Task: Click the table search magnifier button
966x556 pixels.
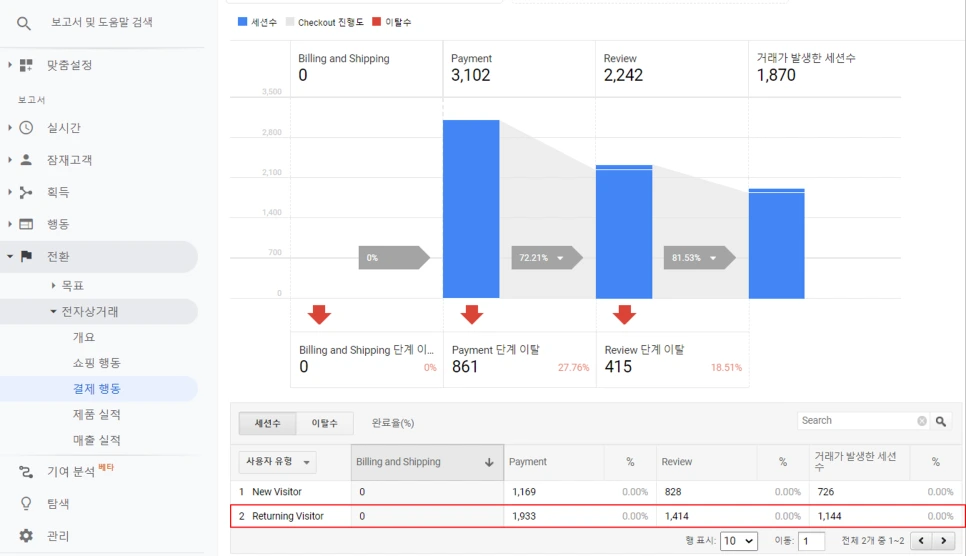Action: tap(941, 421)
